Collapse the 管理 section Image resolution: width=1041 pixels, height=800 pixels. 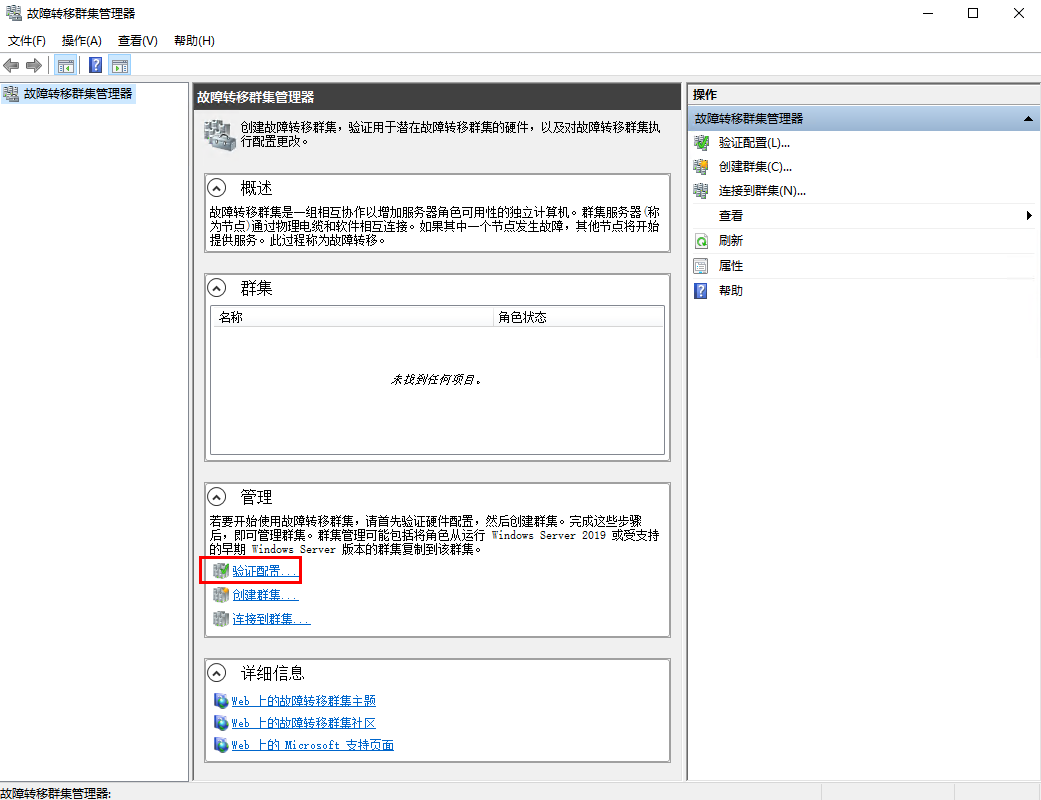(x=216, y=497)
